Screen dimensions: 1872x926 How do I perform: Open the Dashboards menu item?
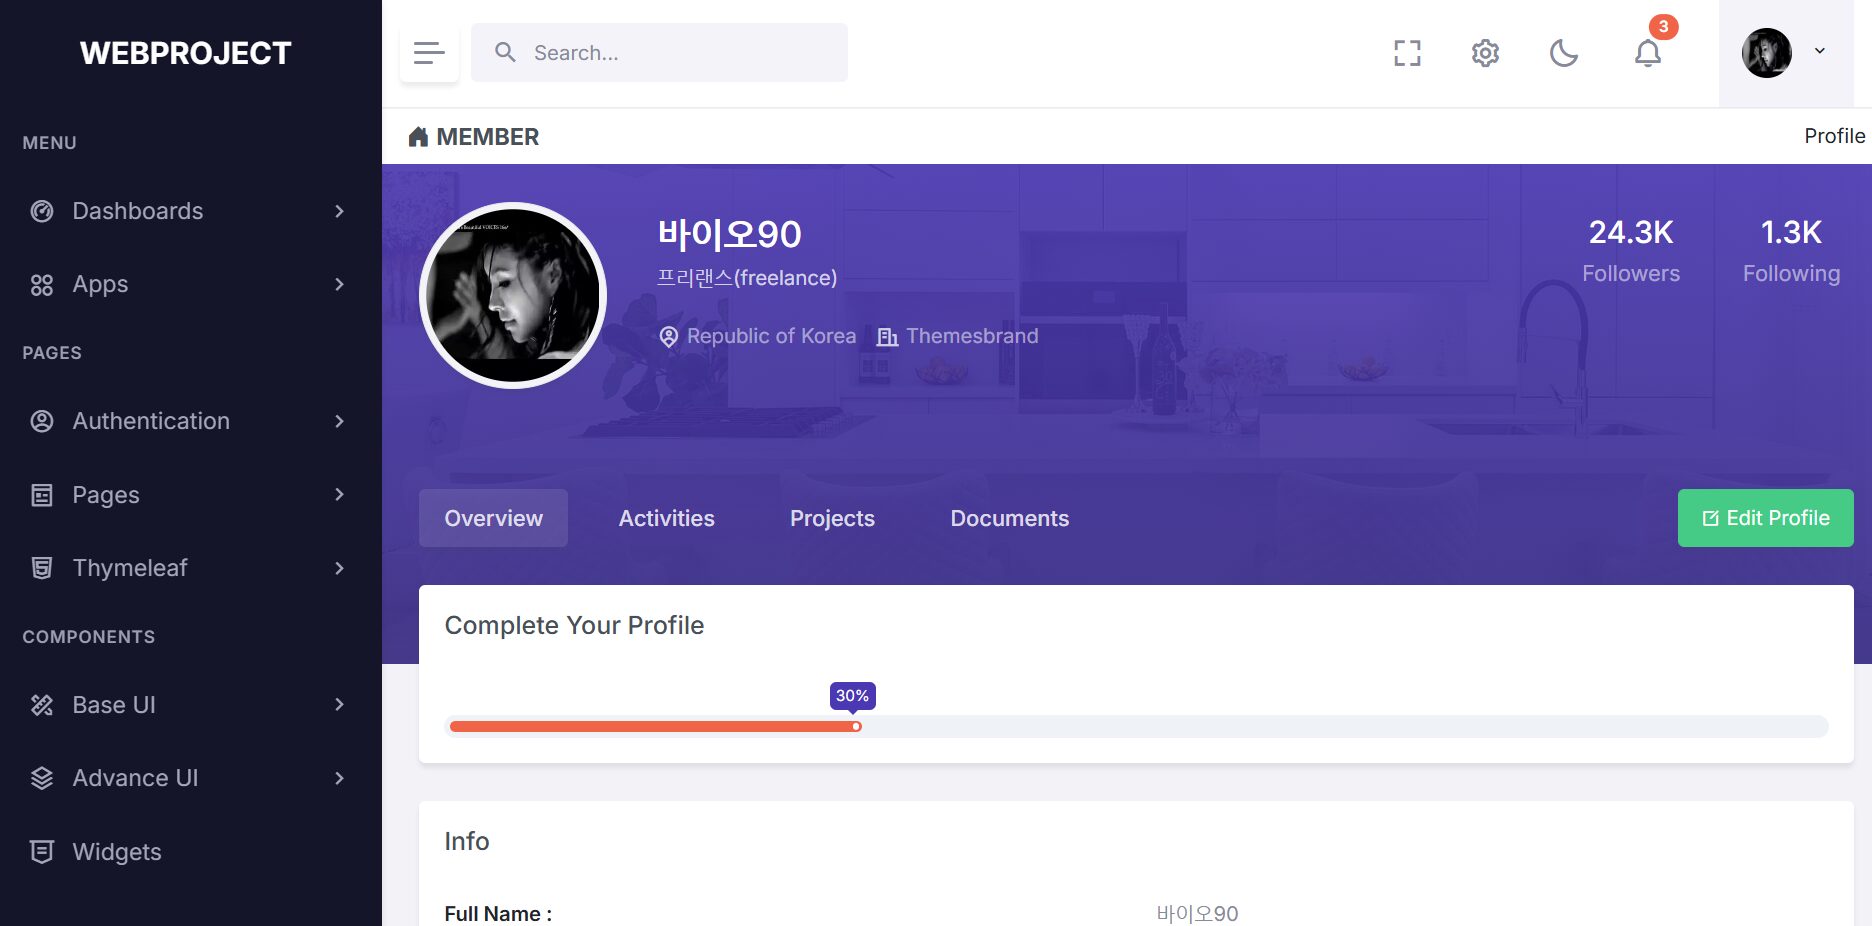190,211
